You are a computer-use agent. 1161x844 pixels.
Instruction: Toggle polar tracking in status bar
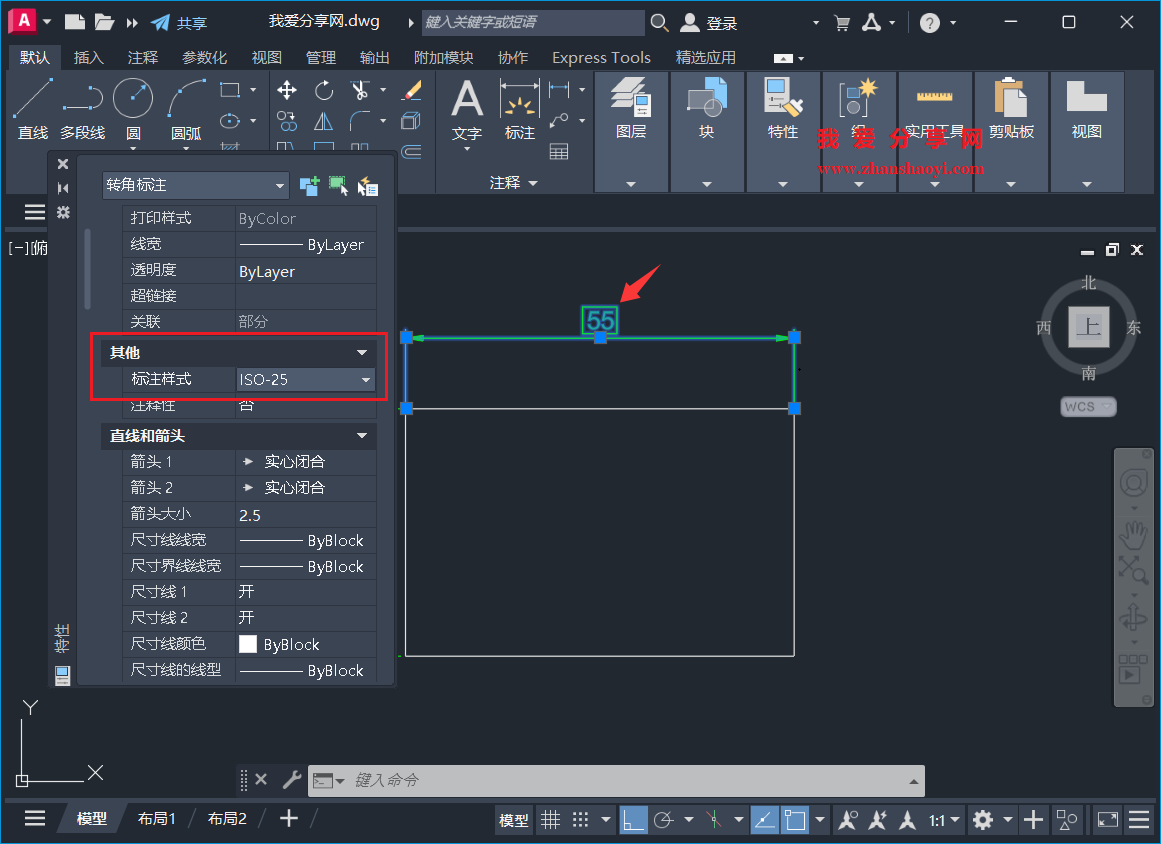point(663,820)
